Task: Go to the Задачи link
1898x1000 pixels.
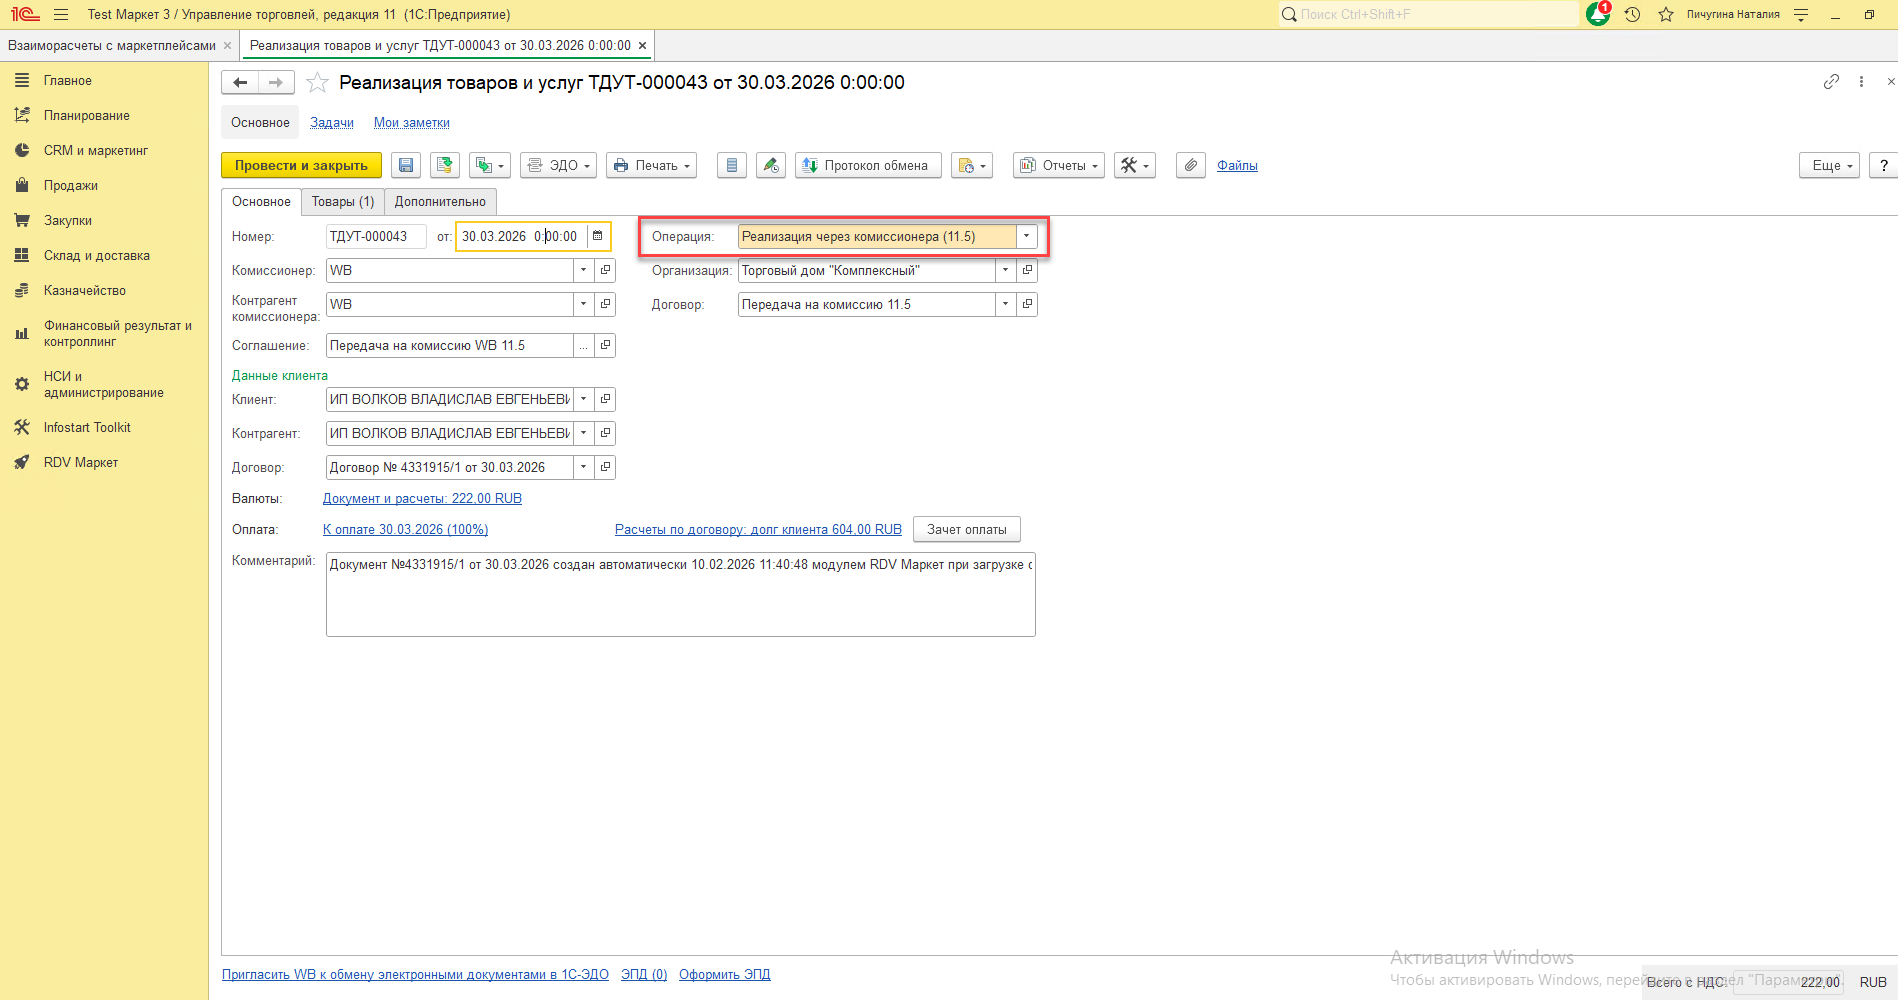Action: 332,123
